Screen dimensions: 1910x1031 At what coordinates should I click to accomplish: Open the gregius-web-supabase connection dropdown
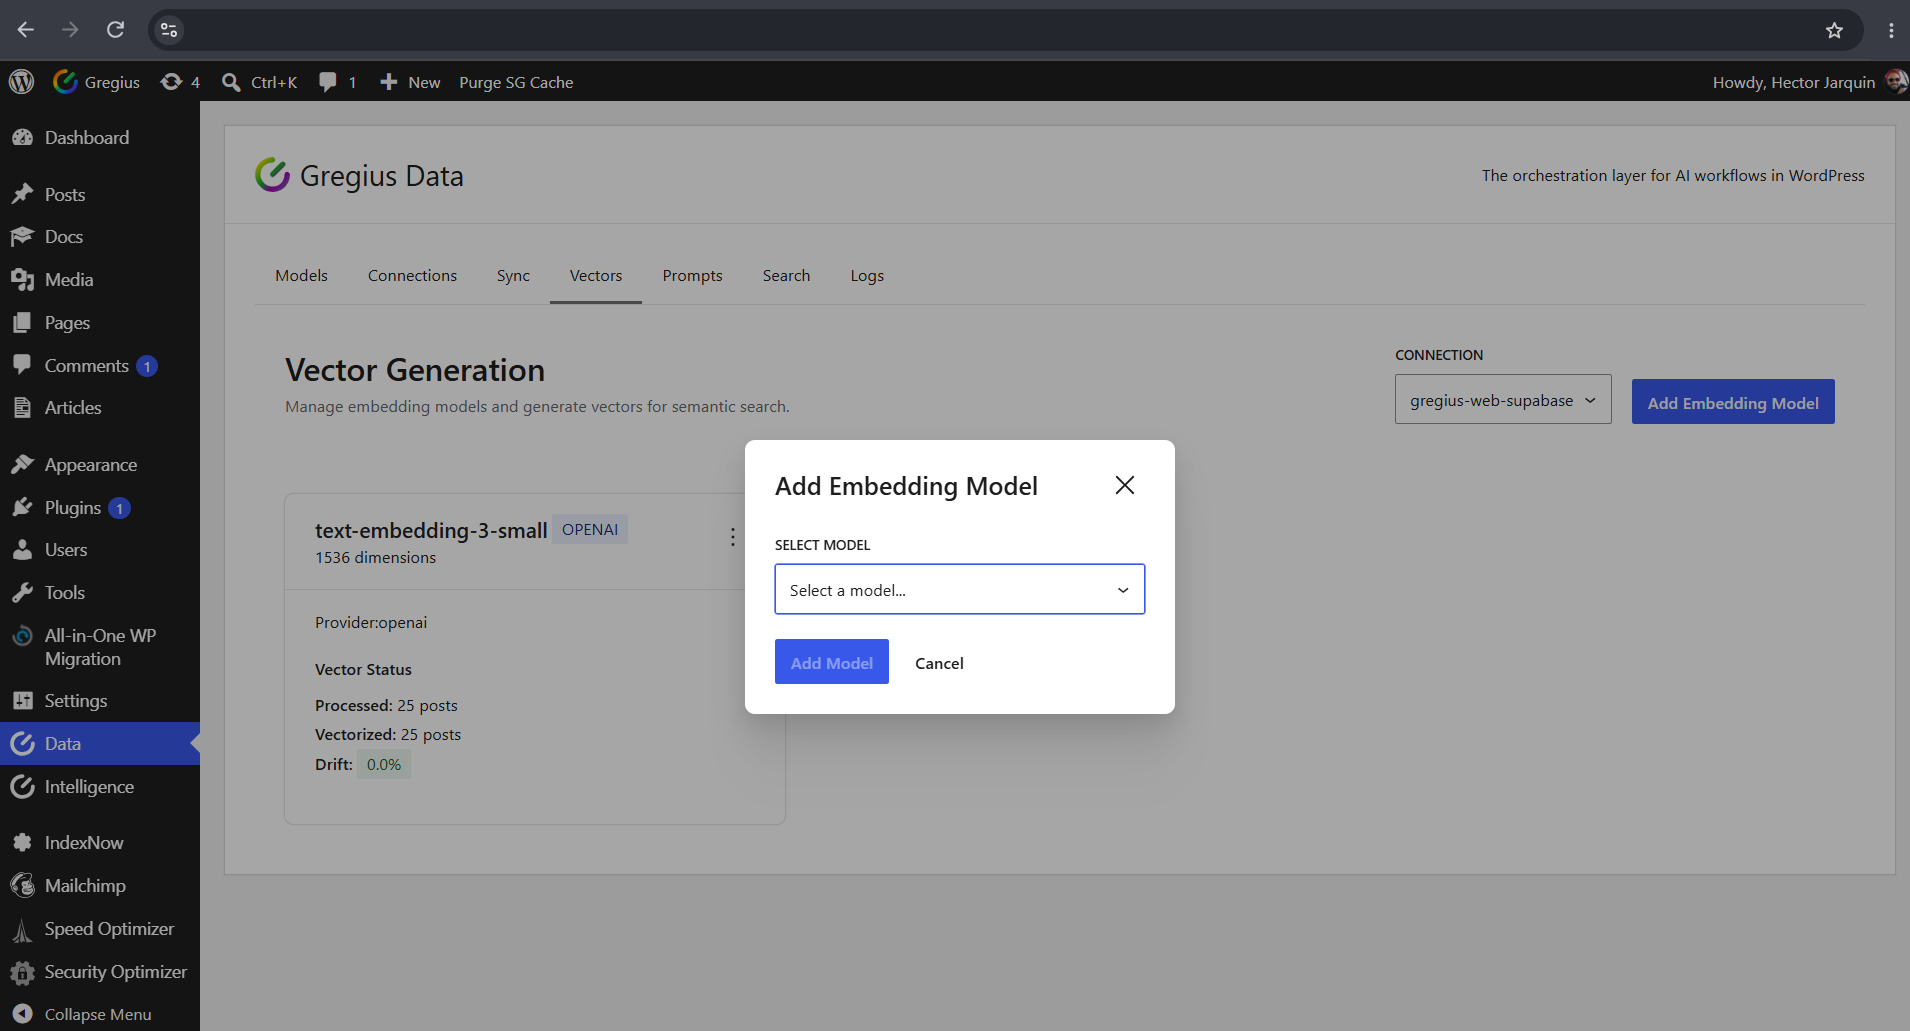[x=1503, y=400]
